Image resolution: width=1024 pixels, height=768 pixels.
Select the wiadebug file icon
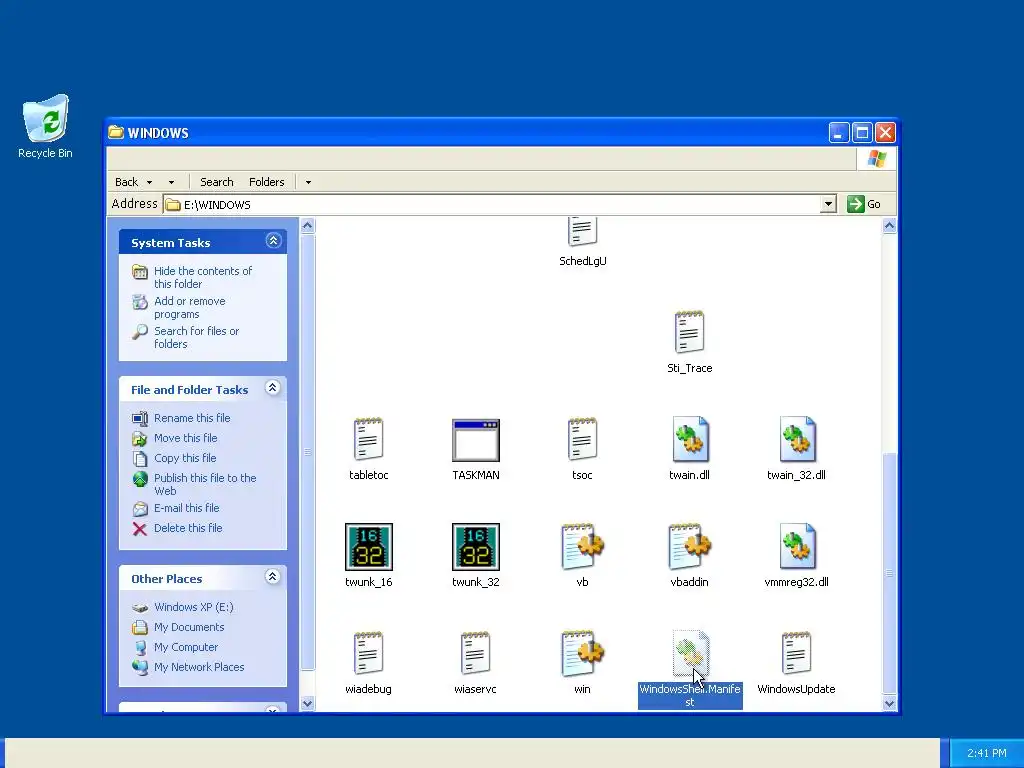click(368, 653)
